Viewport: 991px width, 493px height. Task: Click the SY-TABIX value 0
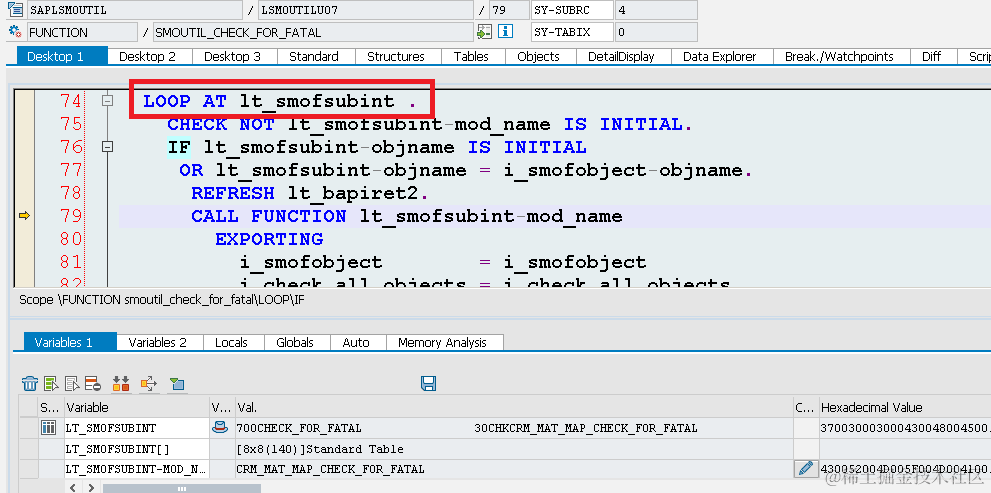coord(656,32)
